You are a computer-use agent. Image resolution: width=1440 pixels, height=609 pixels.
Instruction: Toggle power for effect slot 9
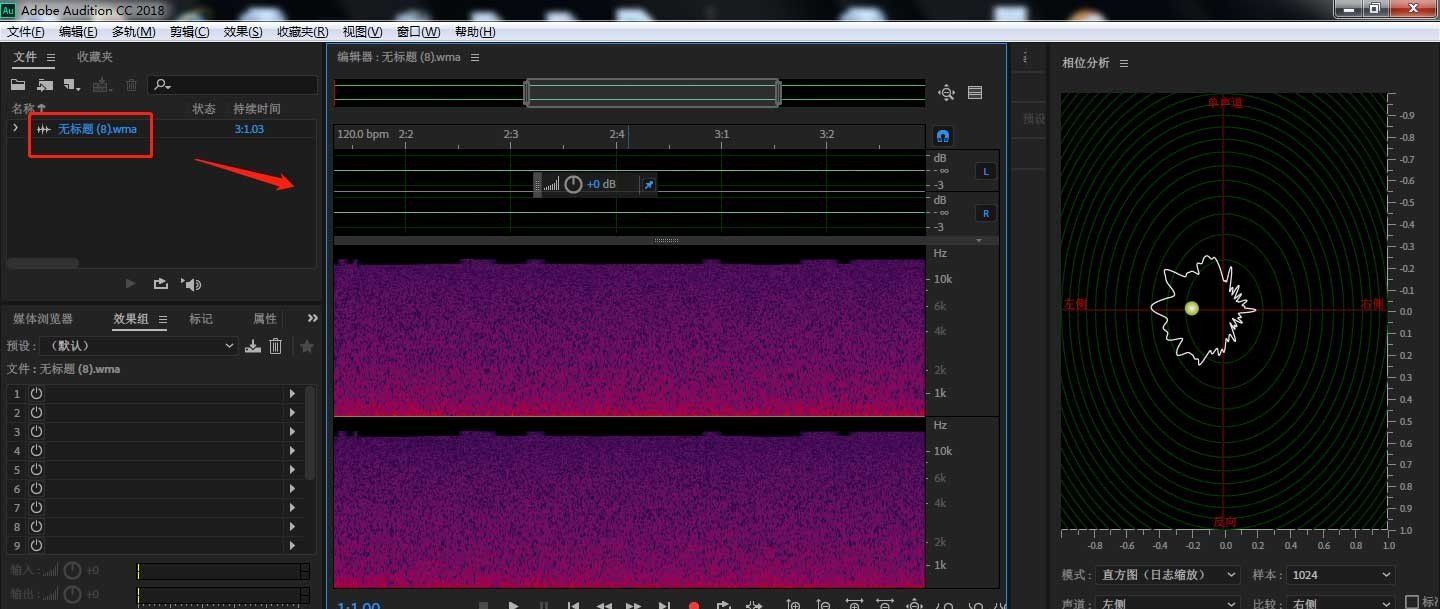(36, 546)
